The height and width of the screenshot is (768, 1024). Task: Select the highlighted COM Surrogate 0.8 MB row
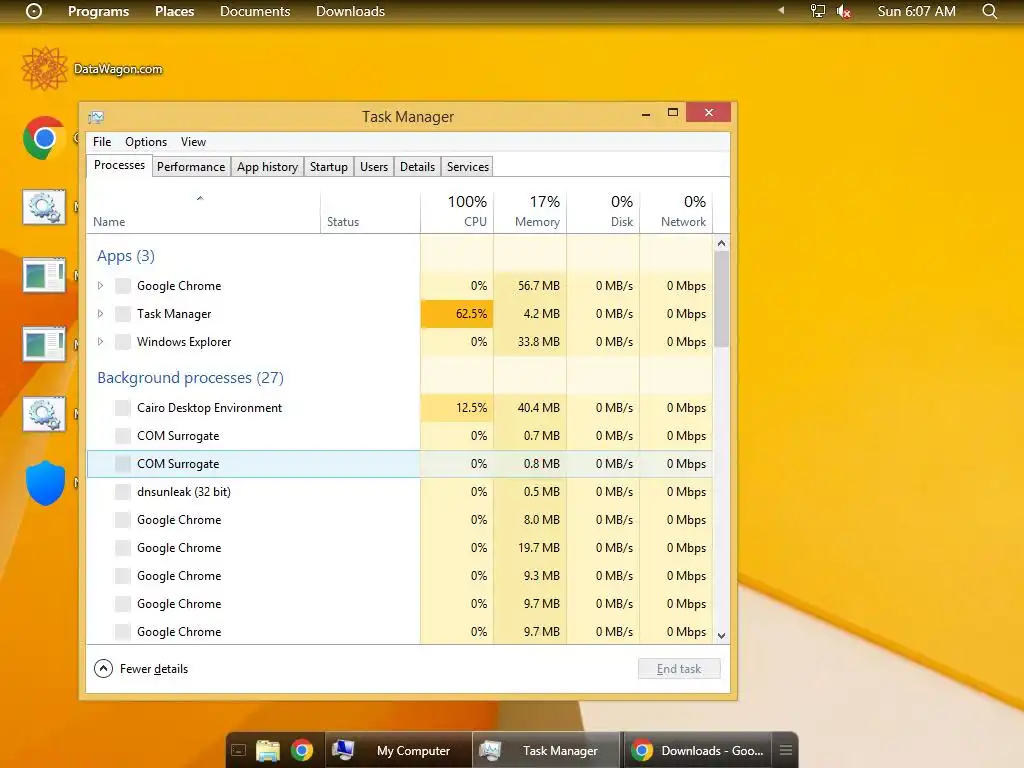coord(400,464)
